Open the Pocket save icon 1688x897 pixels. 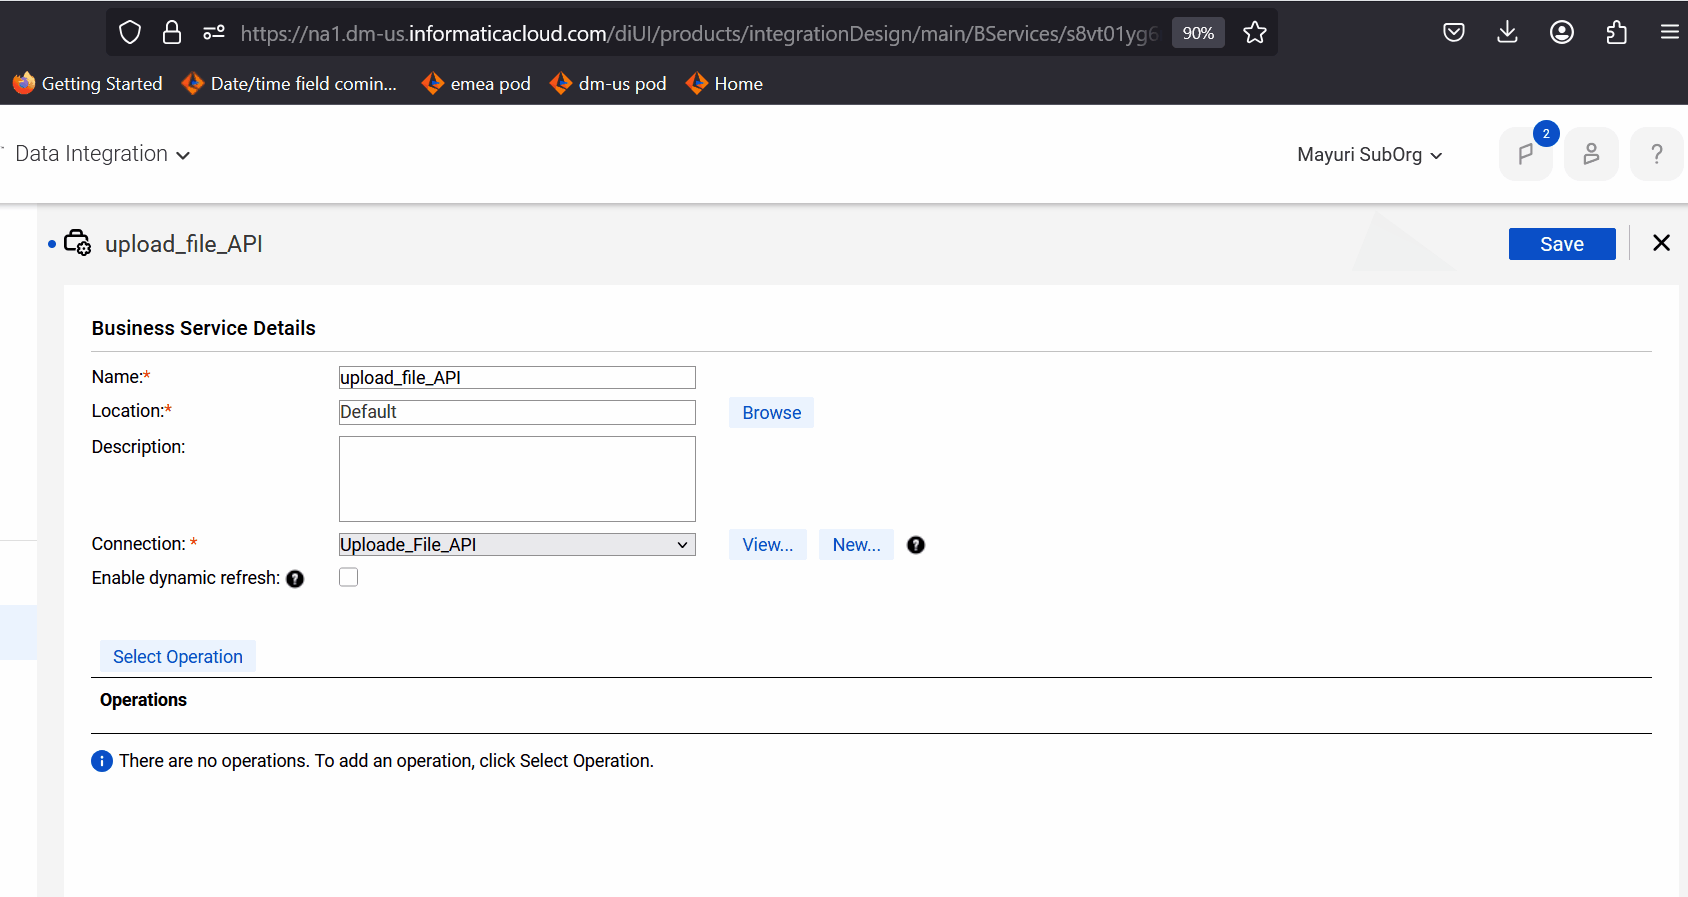click(x=1454, y=33)
